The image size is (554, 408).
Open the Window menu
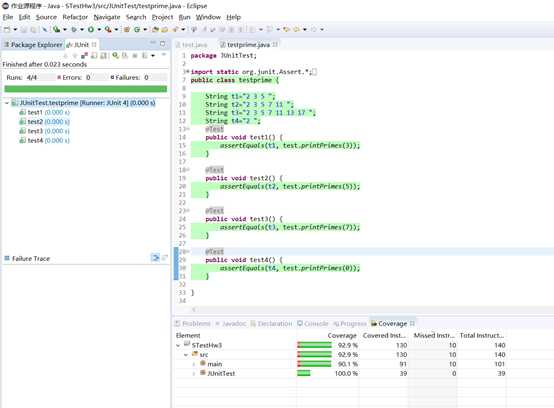coord(208,17)
